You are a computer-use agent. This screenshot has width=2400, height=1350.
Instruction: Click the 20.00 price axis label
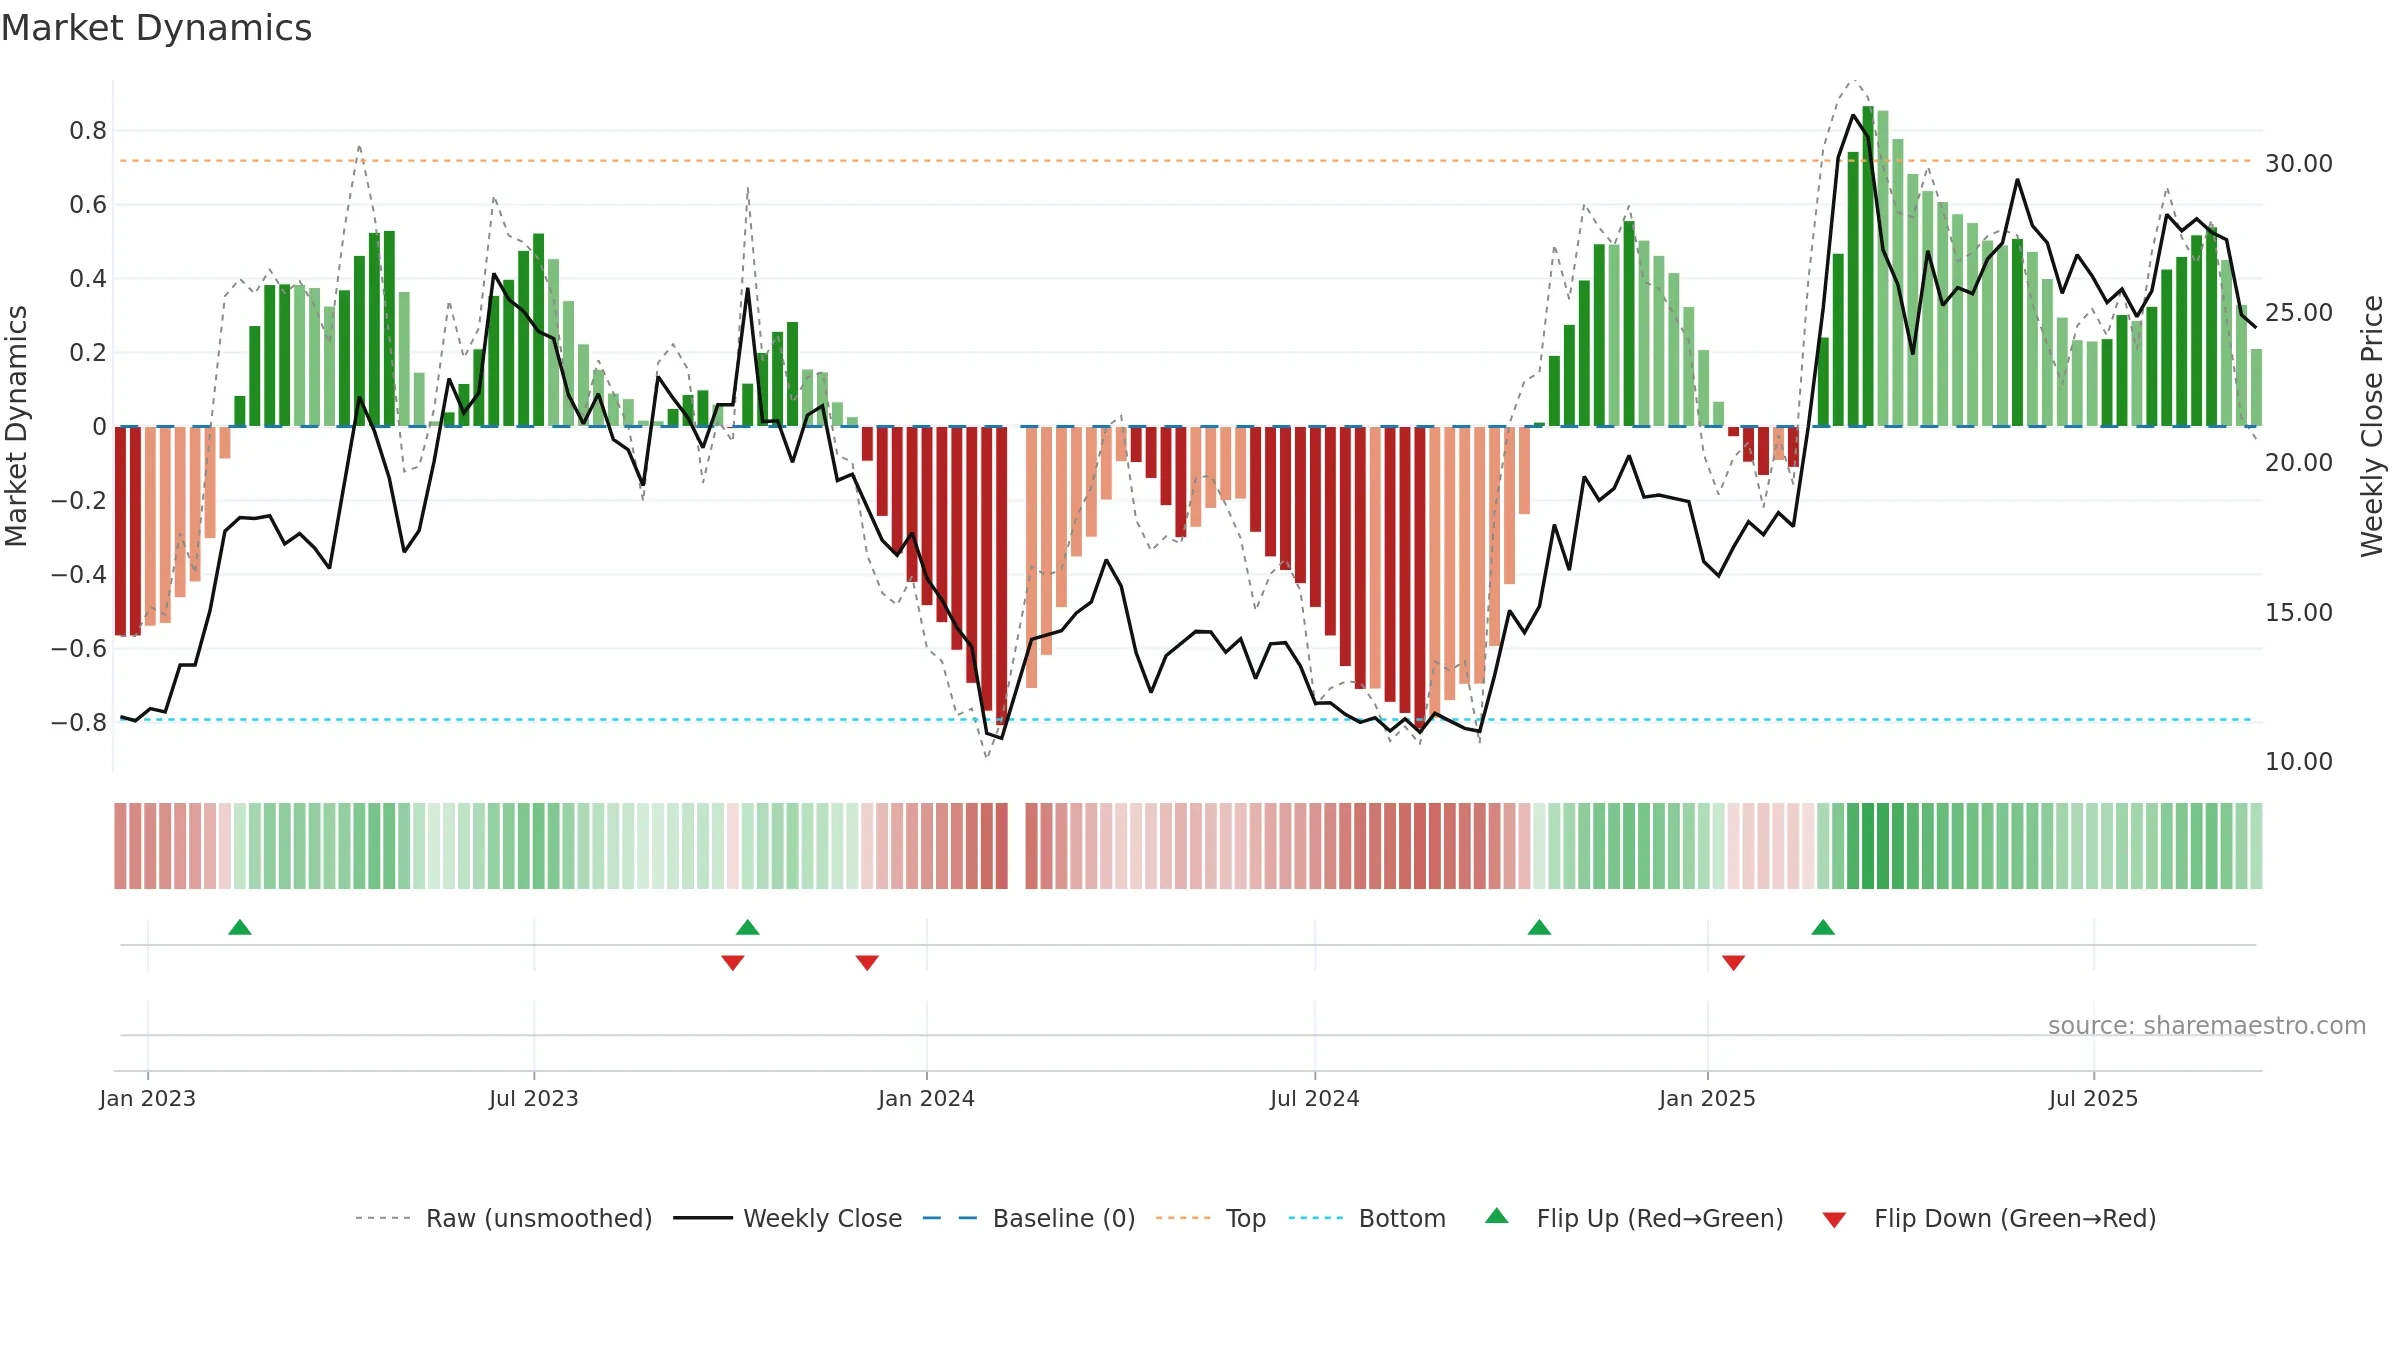(x=2299, y=462)
